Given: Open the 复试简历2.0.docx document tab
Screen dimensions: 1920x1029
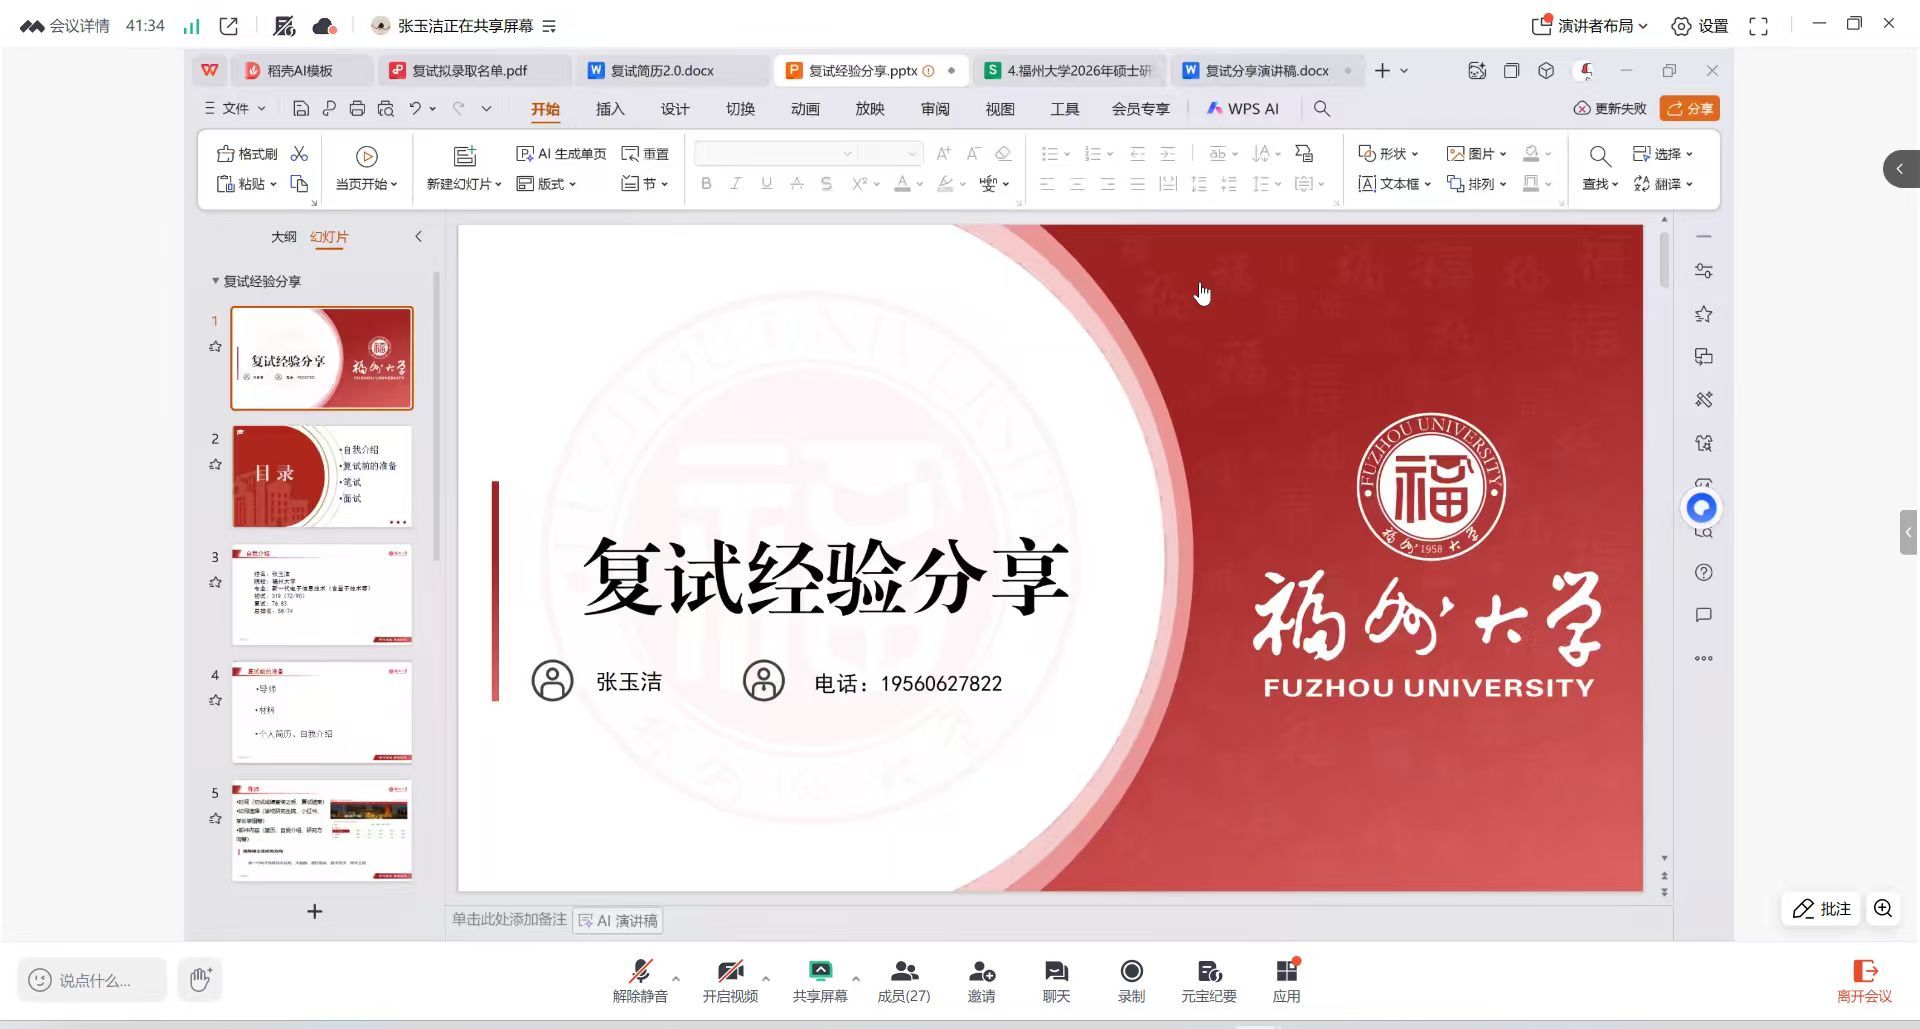Looking at the screenshot, I should 662,71.
